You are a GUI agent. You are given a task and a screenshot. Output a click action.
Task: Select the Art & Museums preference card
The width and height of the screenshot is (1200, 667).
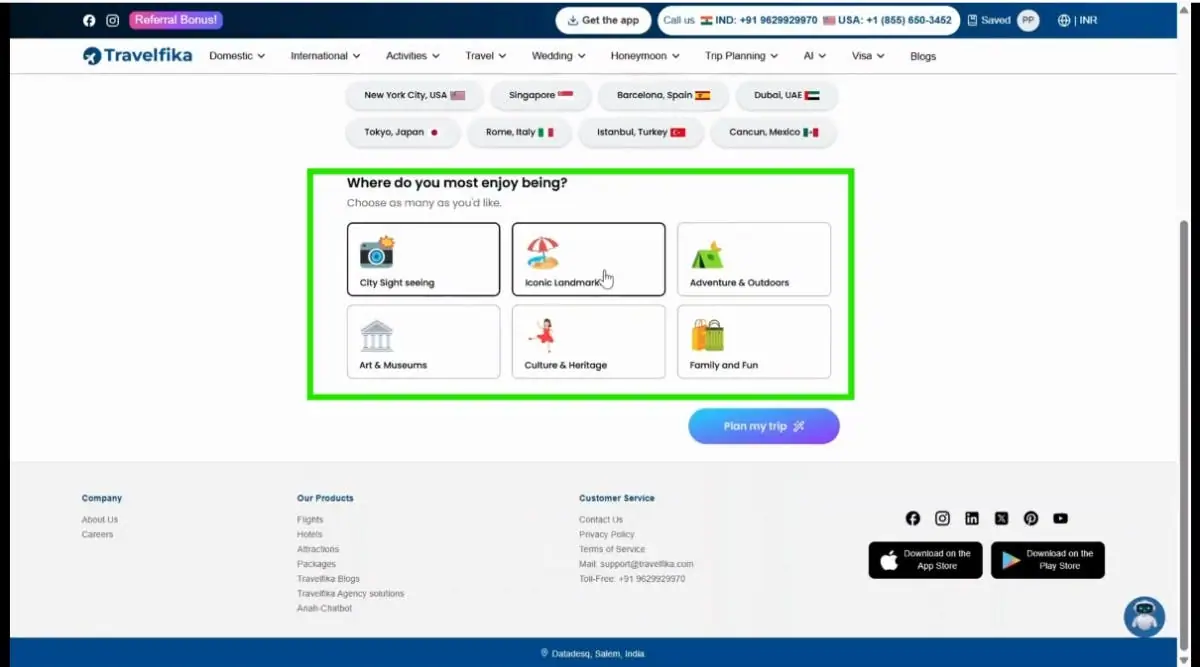[423, 341]
